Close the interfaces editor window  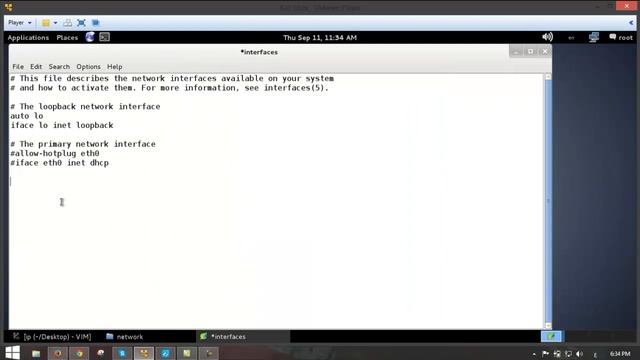(544, 52)
